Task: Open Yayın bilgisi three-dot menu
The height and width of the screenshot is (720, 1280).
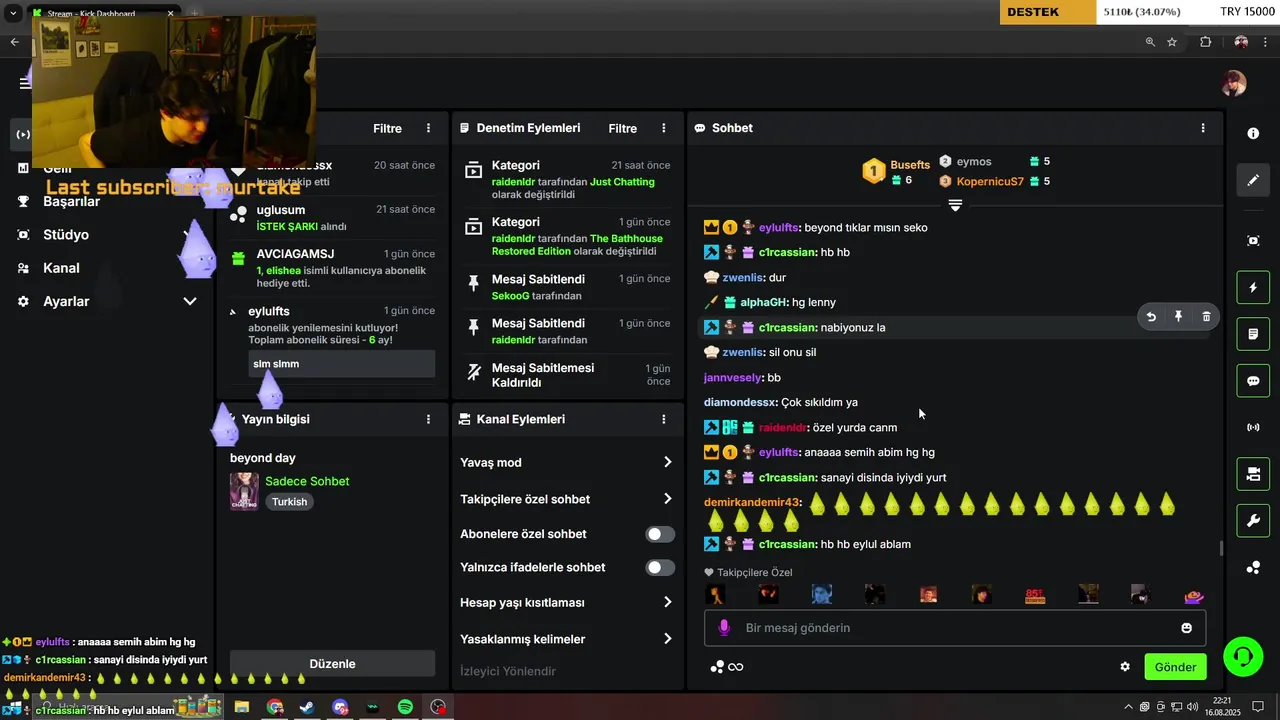Action: [428, 419]
